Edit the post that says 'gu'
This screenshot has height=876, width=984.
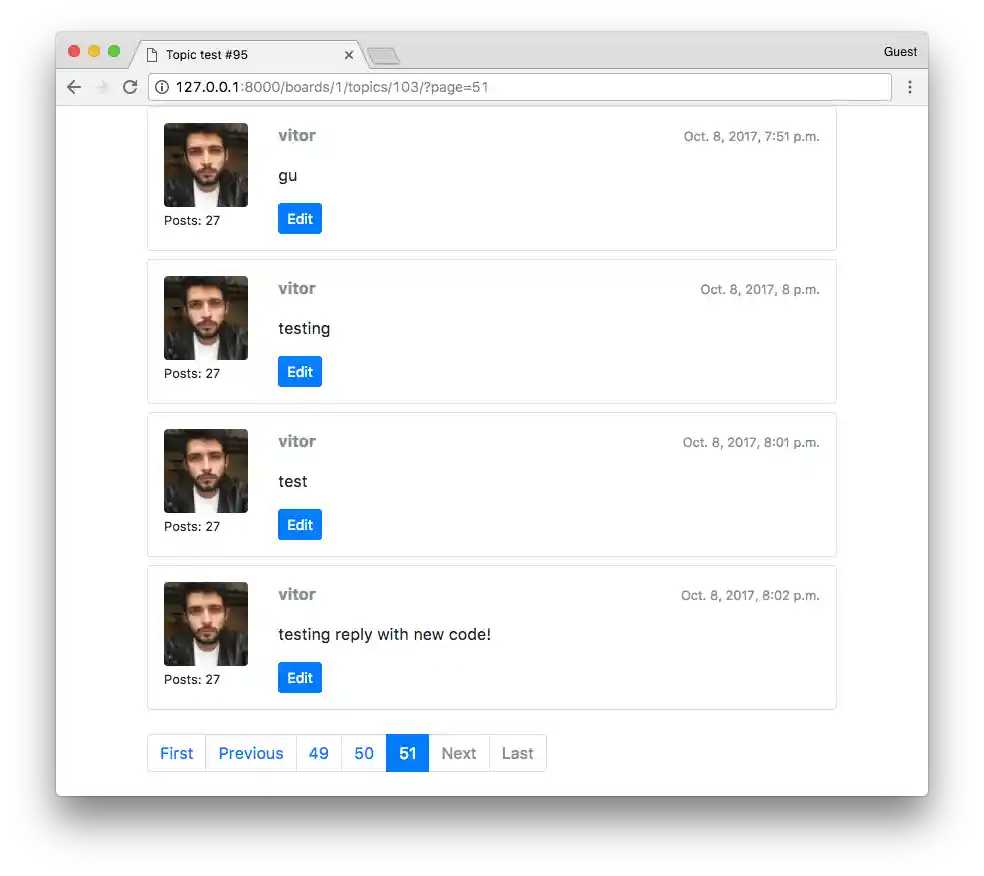[x=300, y=219]
